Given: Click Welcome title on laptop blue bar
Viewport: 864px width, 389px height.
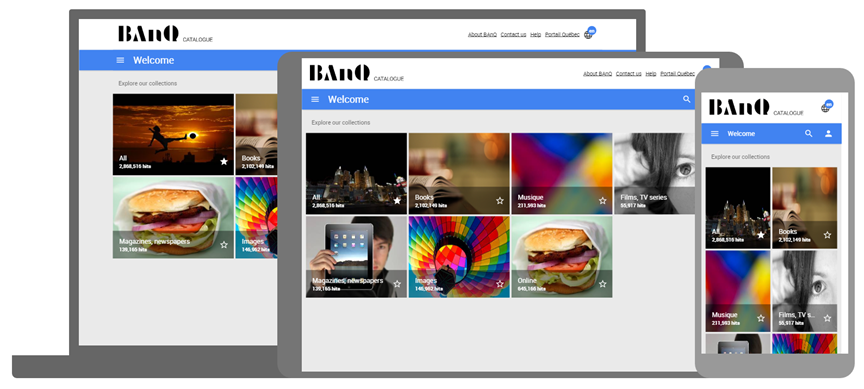Looking at the screenshot, I should pyautogui.click(x=153, y=60).
